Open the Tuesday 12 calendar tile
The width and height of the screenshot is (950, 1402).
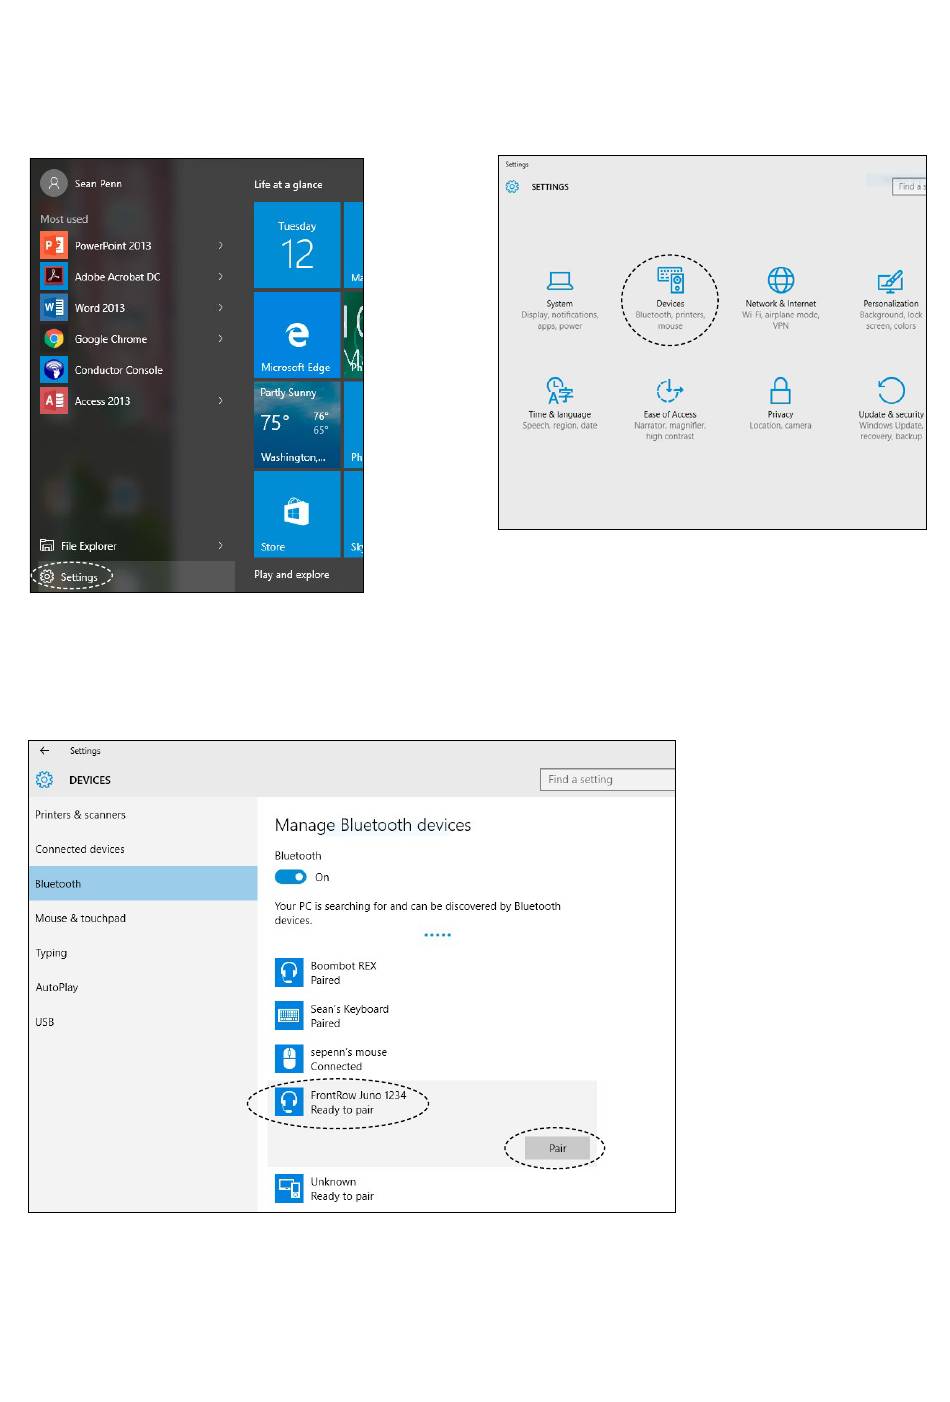296,245
